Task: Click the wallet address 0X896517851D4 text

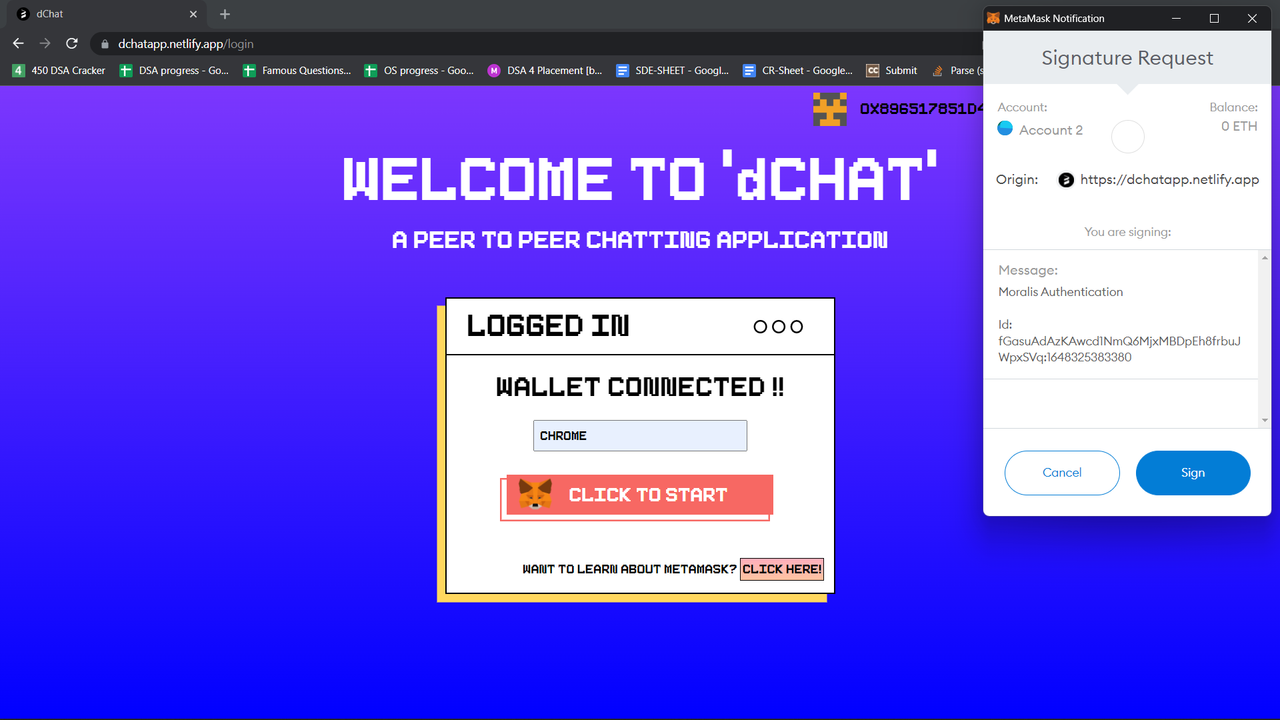Action: [x=921, y=108]
